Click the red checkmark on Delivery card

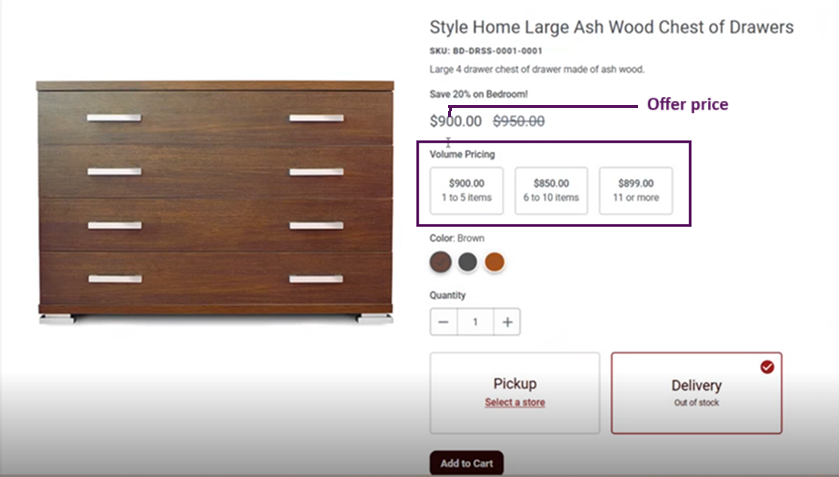767,367
